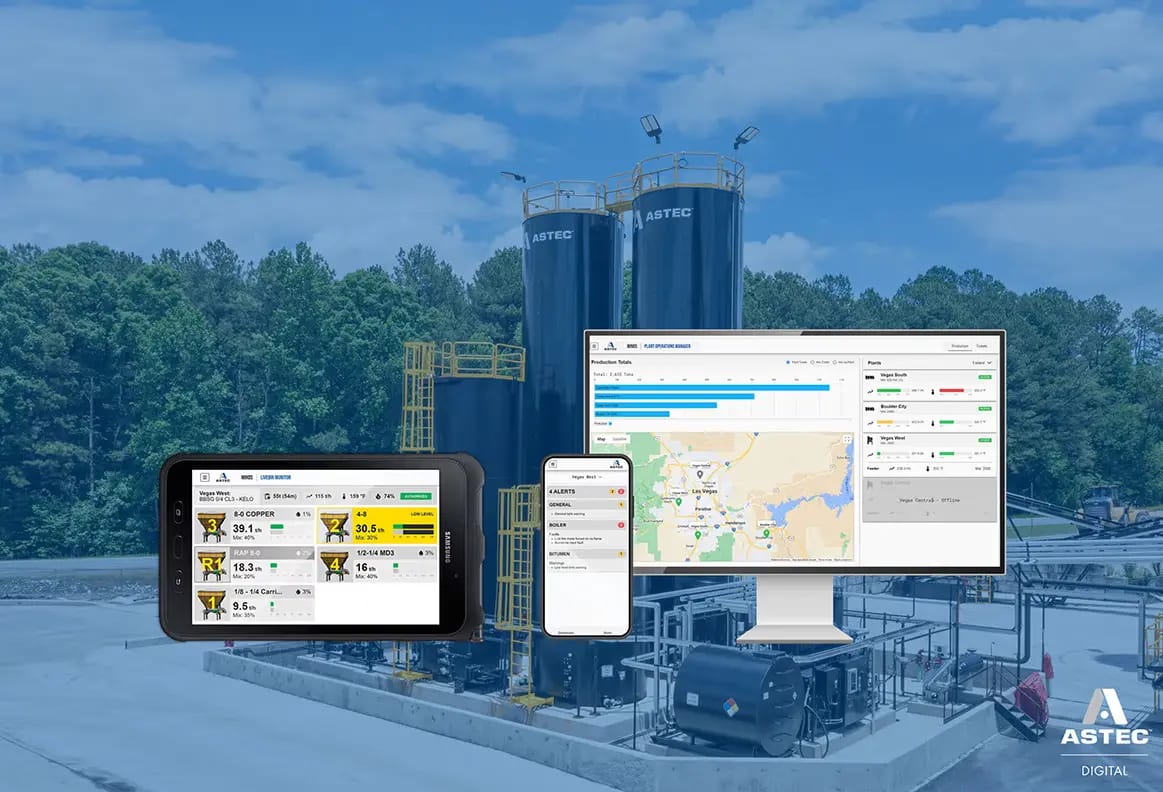Viewport: 1163px width, 792px height.
Task: Click the top blue production bar
Action: 712,388
